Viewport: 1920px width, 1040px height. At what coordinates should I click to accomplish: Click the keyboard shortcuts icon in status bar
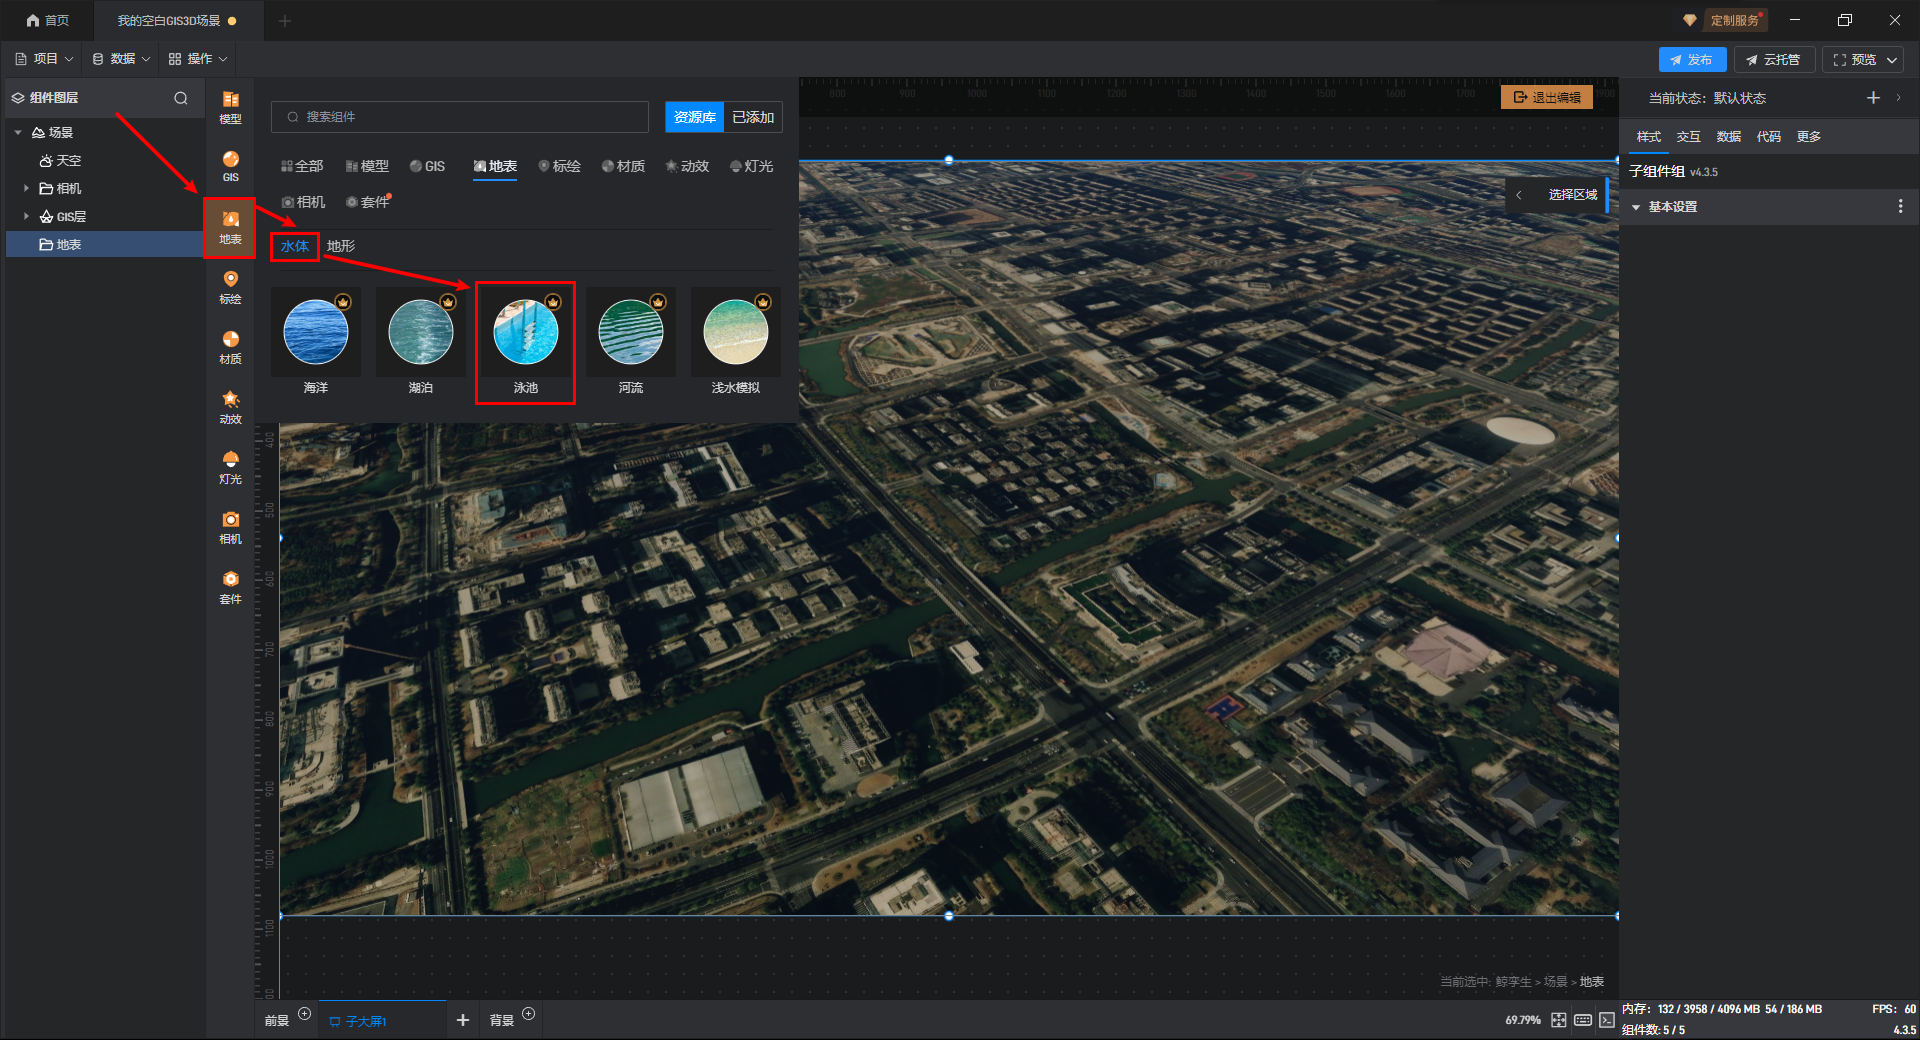[1582, 1020]
